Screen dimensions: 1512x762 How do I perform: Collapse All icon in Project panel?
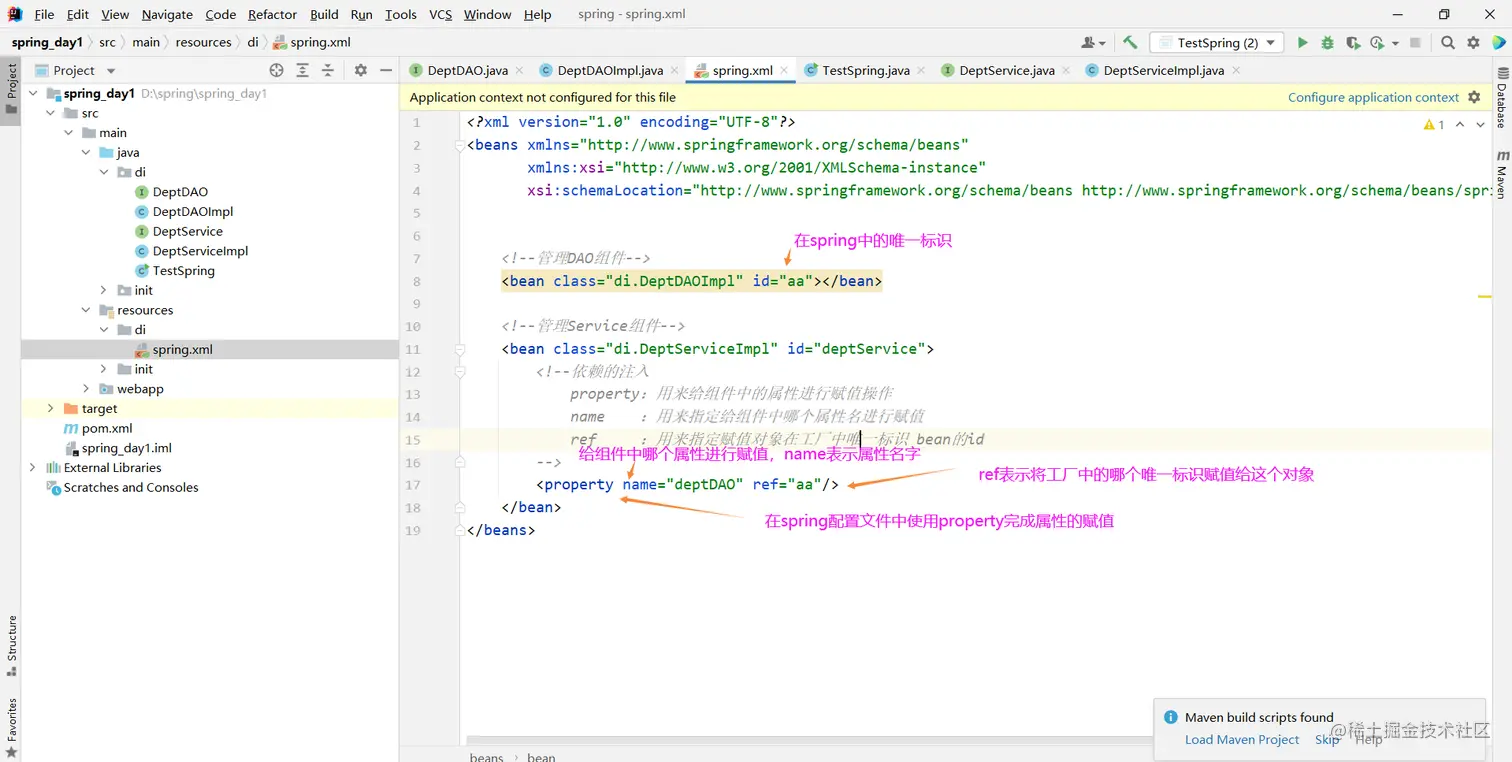point(328,70)
